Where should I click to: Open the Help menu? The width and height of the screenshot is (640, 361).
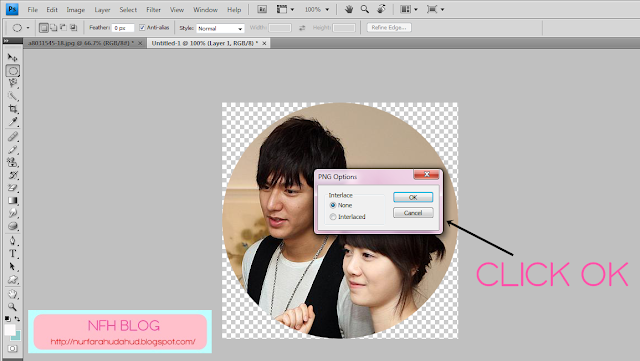tap(234, 9)
